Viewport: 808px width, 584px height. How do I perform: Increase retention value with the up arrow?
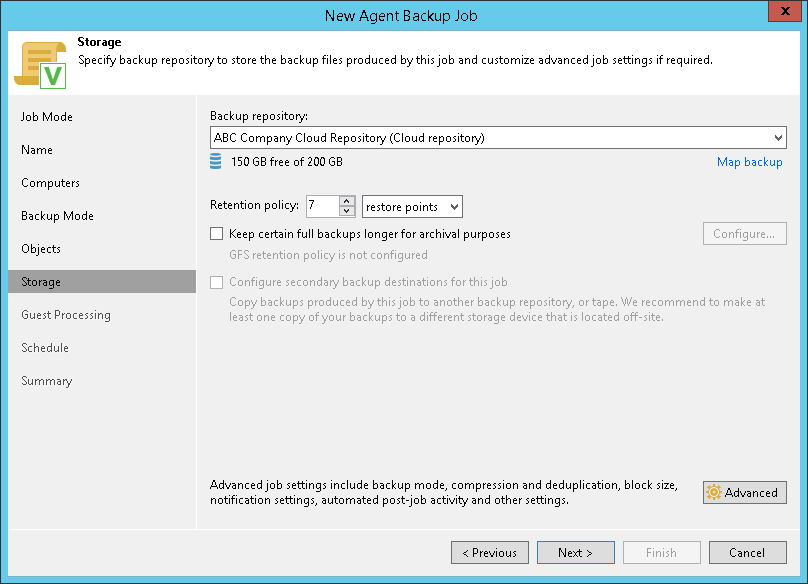(x=347, y=201)
